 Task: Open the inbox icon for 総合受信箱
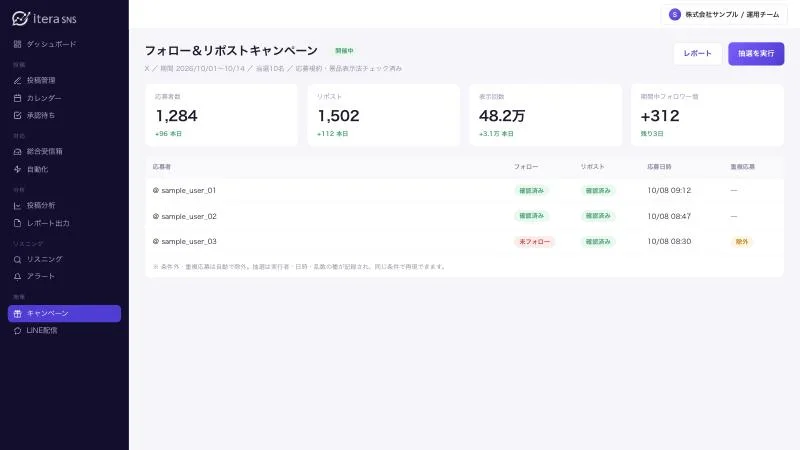(17, 152)
